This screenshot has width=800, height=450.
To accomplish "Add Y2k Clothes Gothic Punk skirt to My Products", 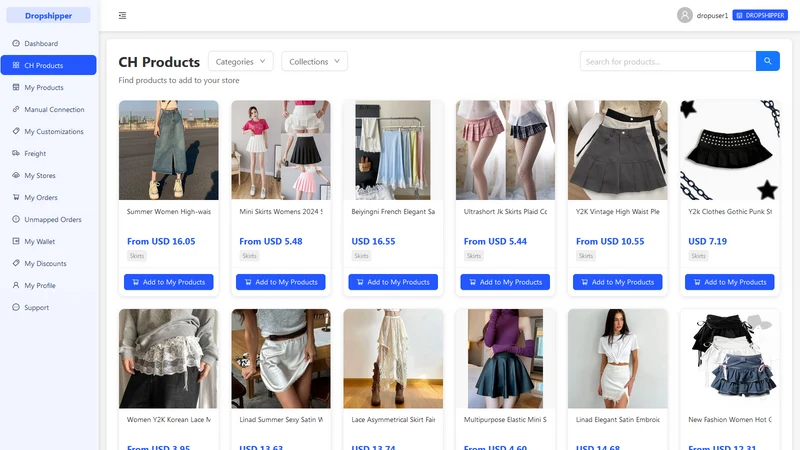I will 730,282.
